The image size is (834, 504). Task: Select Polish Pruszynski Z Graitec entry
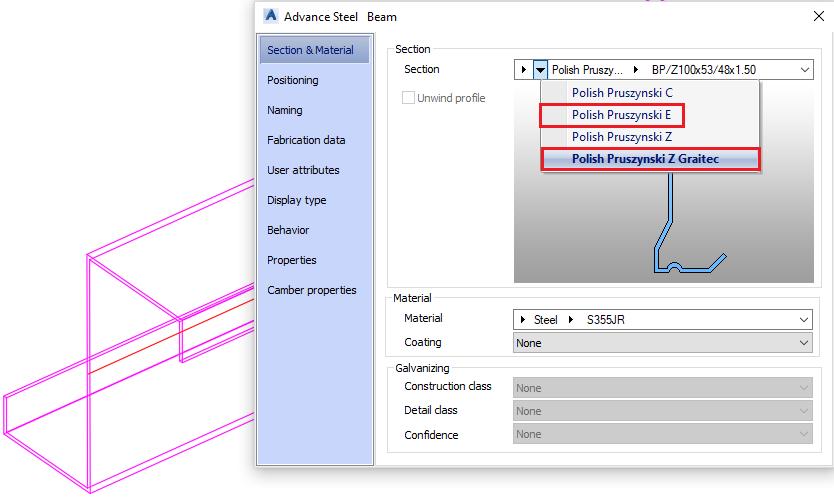pyautogui.click(x=650, y=159)
